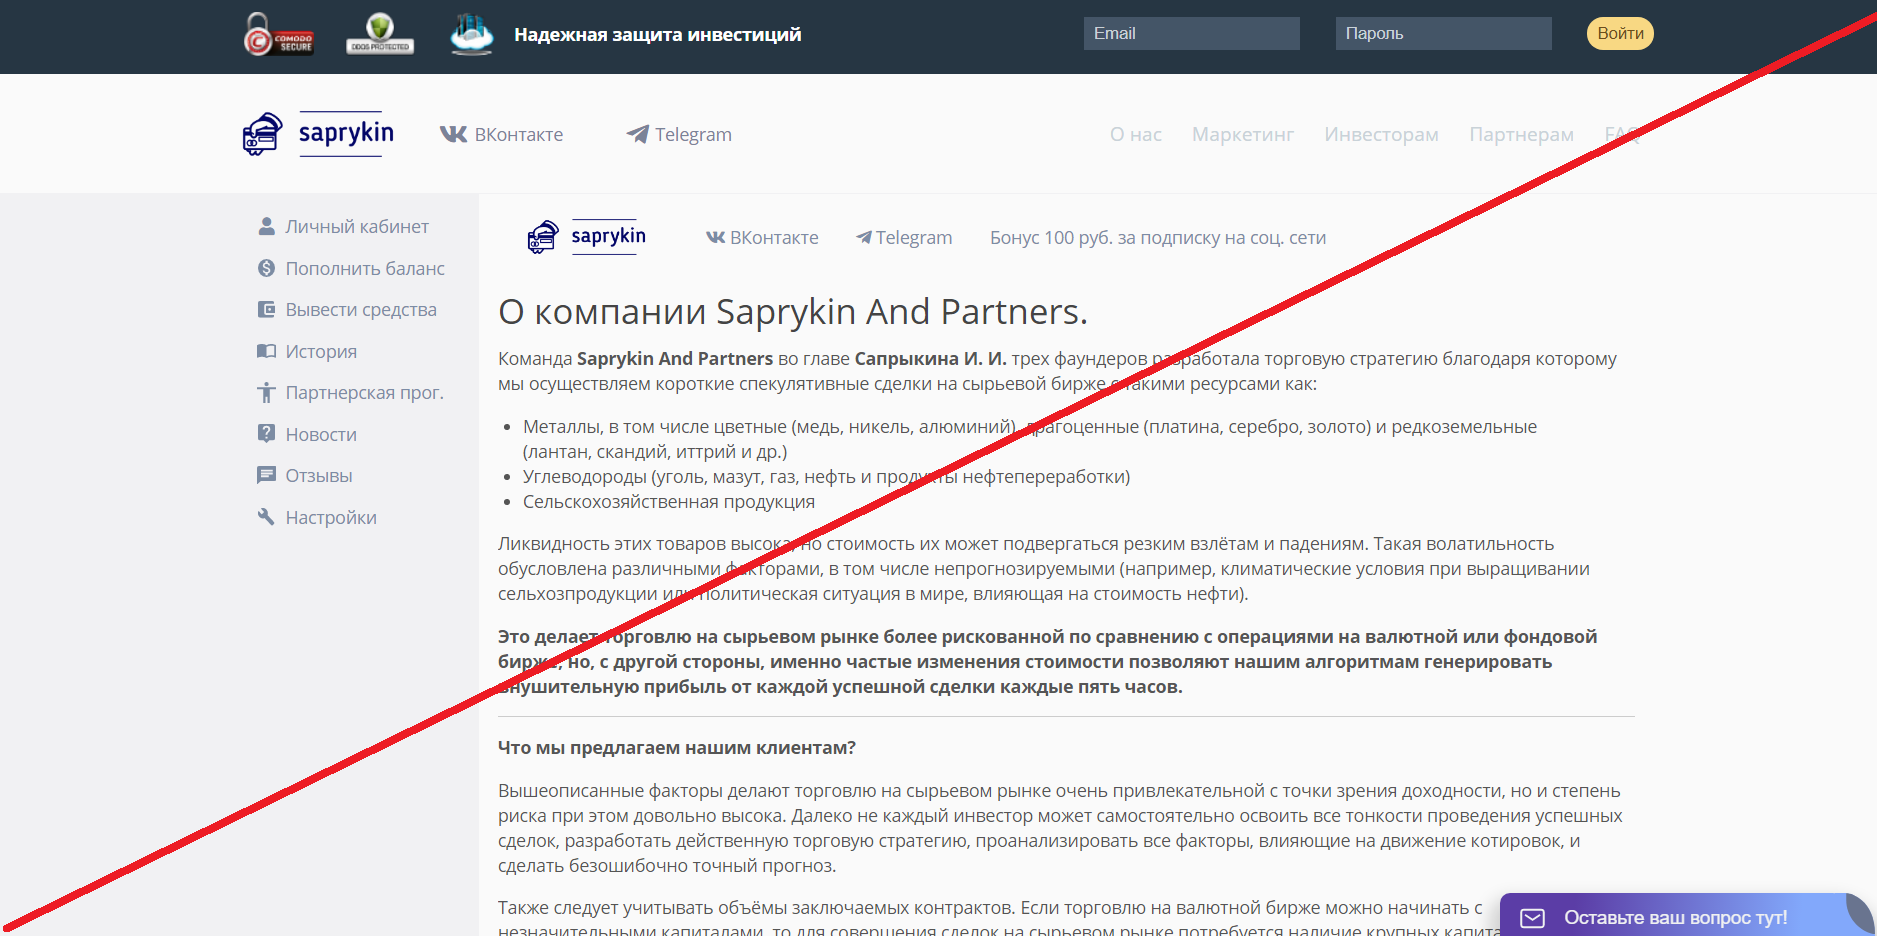
Task: Click the Что мы предлагаем нашим клиентам? heading
Action: (677, 747)
